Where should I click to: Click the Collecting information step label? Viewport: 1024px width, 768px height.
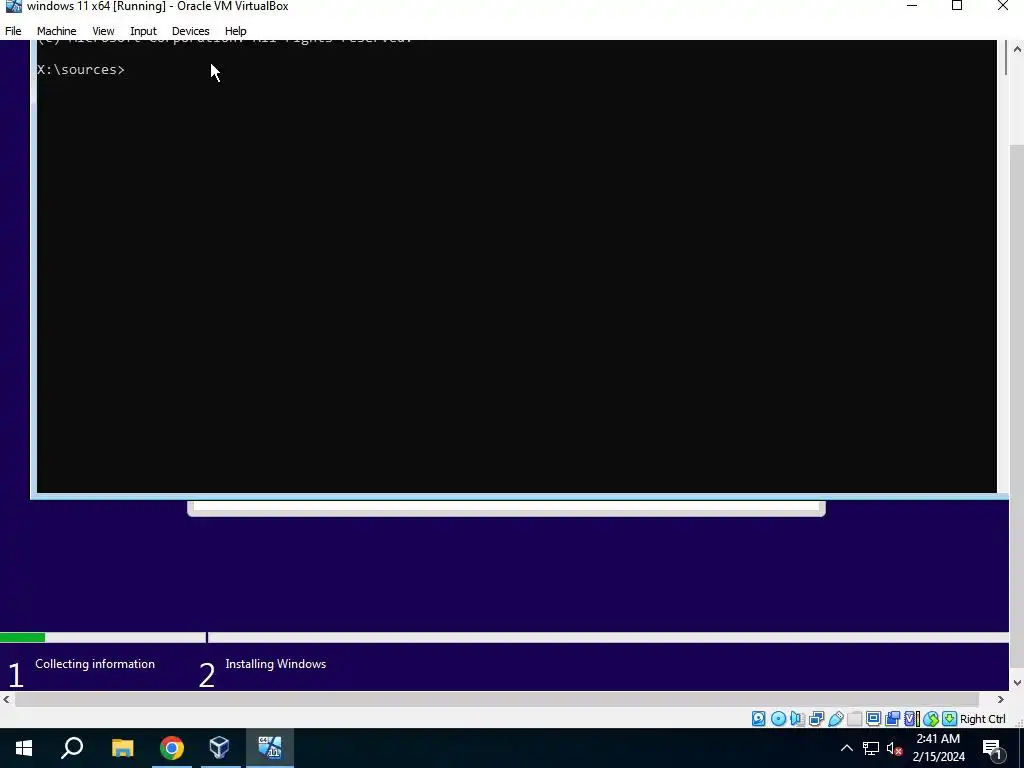[x=95, y=664]
